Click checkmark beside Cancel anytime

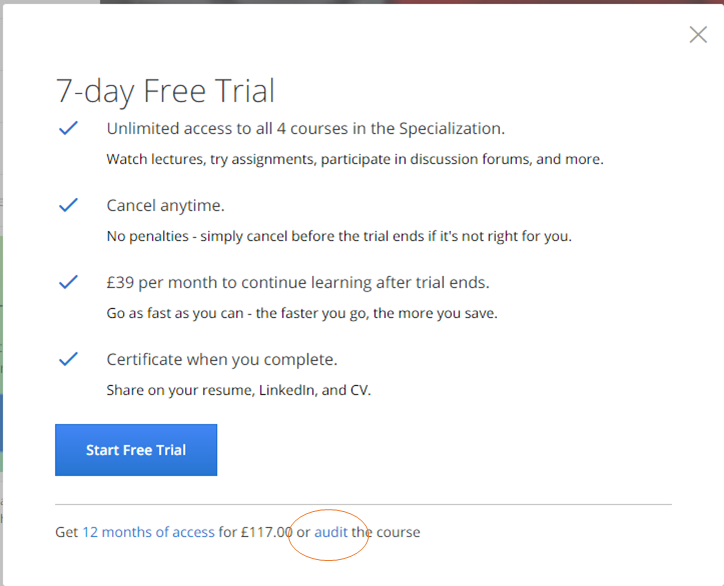pos(68,205)
